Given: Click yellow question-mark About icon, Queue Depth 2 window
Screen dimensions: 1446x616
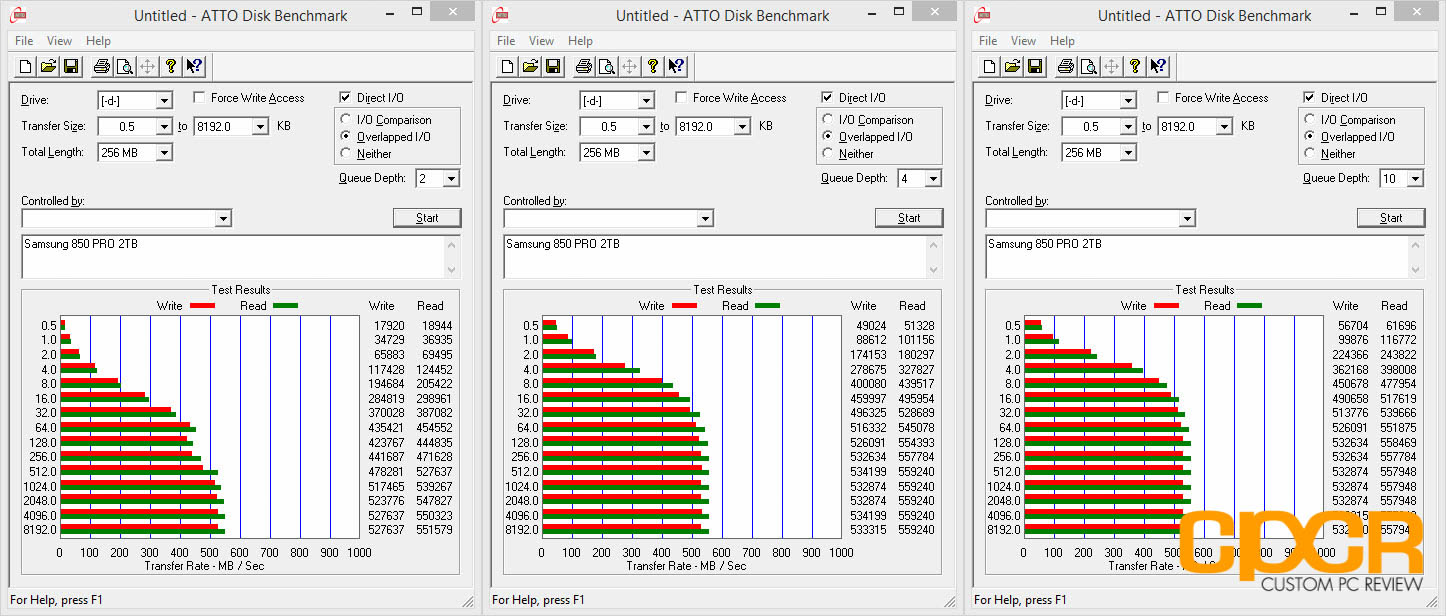Looking at the screenshot, I should (170, 67).
